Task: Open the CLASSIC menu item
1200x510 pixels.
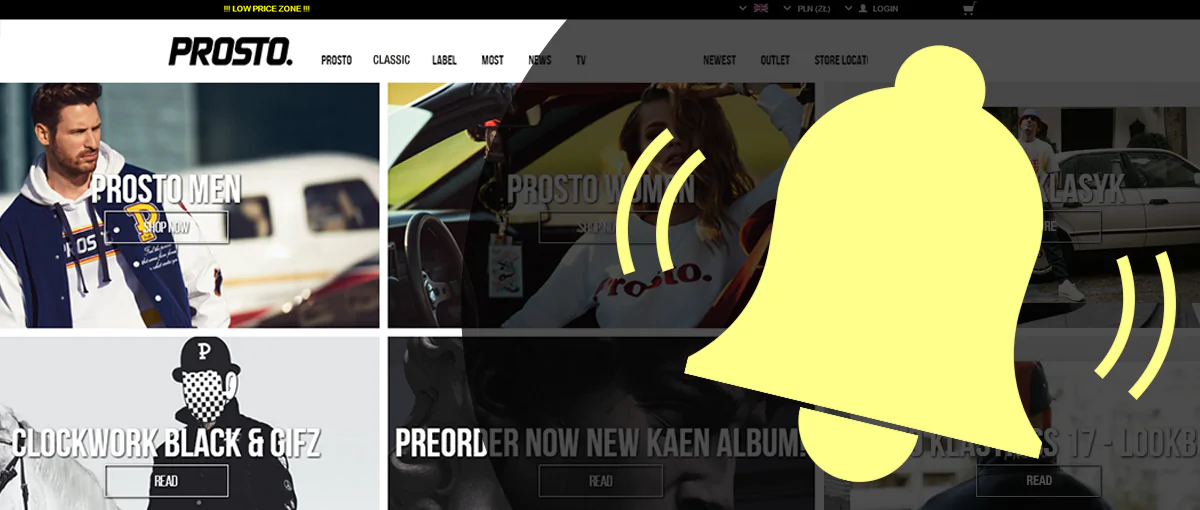Action: [391, 60]
